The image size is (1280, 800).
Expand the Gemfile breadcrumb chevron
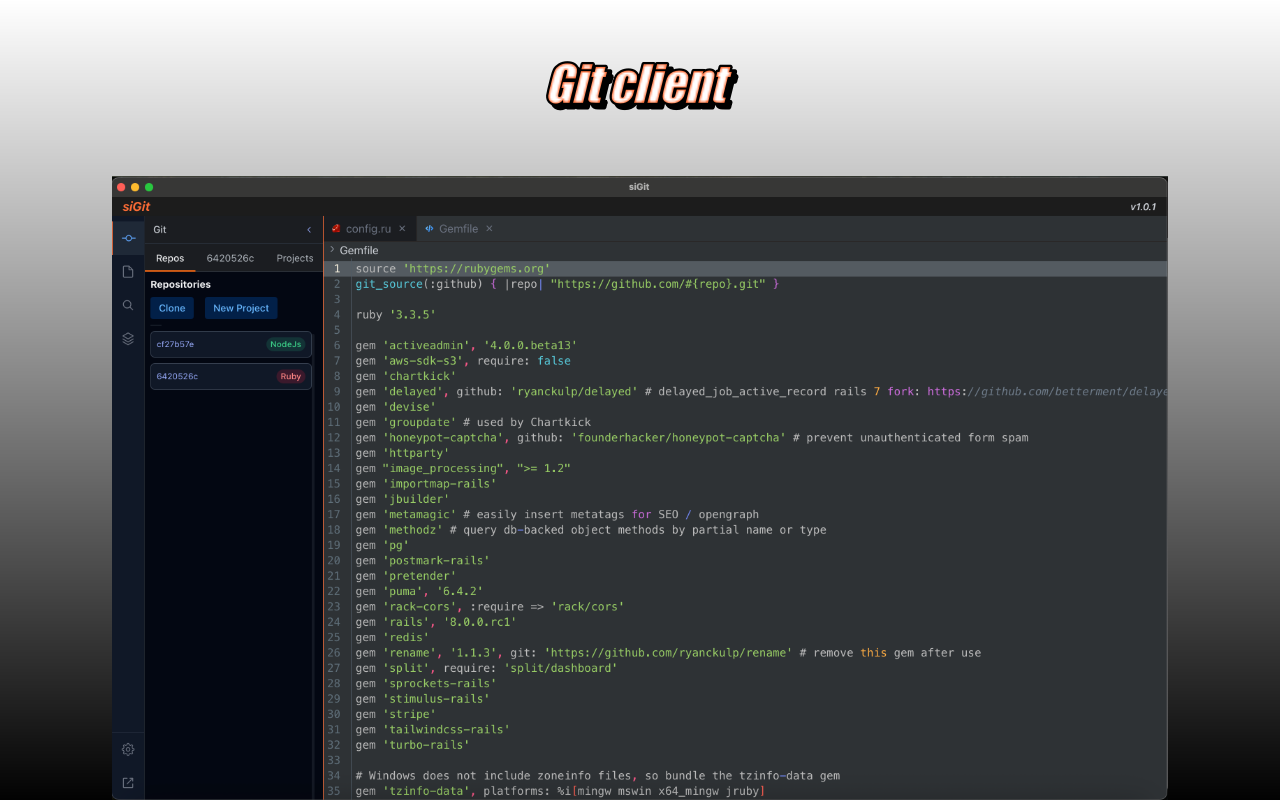(x=332, y=250)
